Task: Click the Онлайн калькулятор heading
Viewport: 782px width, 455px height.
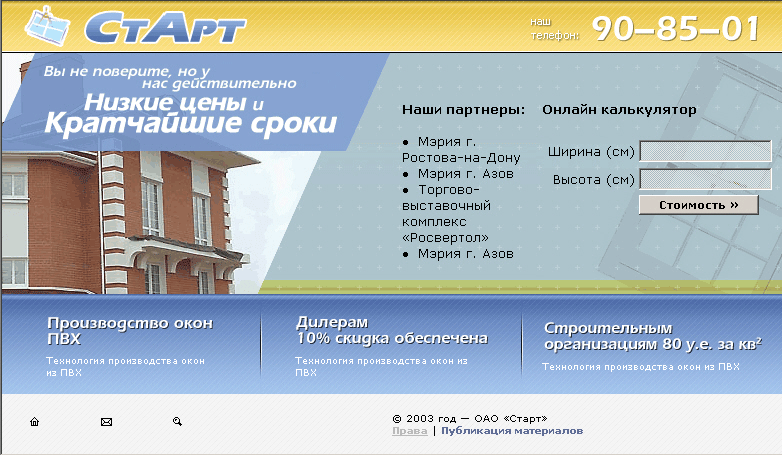Action: point(619,110)
